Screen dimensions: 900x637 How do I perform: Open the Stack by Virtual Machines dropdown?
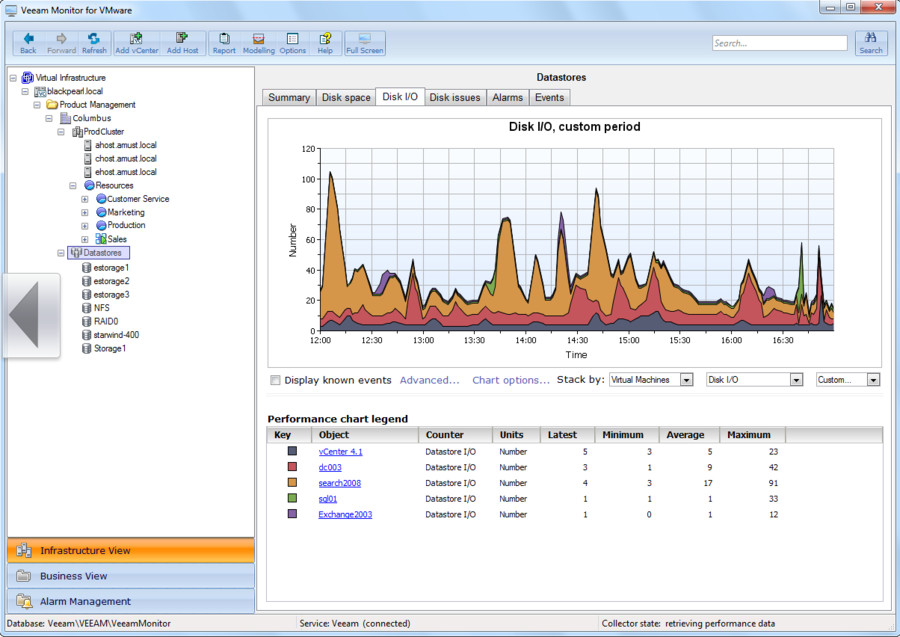tap(686, 380)
